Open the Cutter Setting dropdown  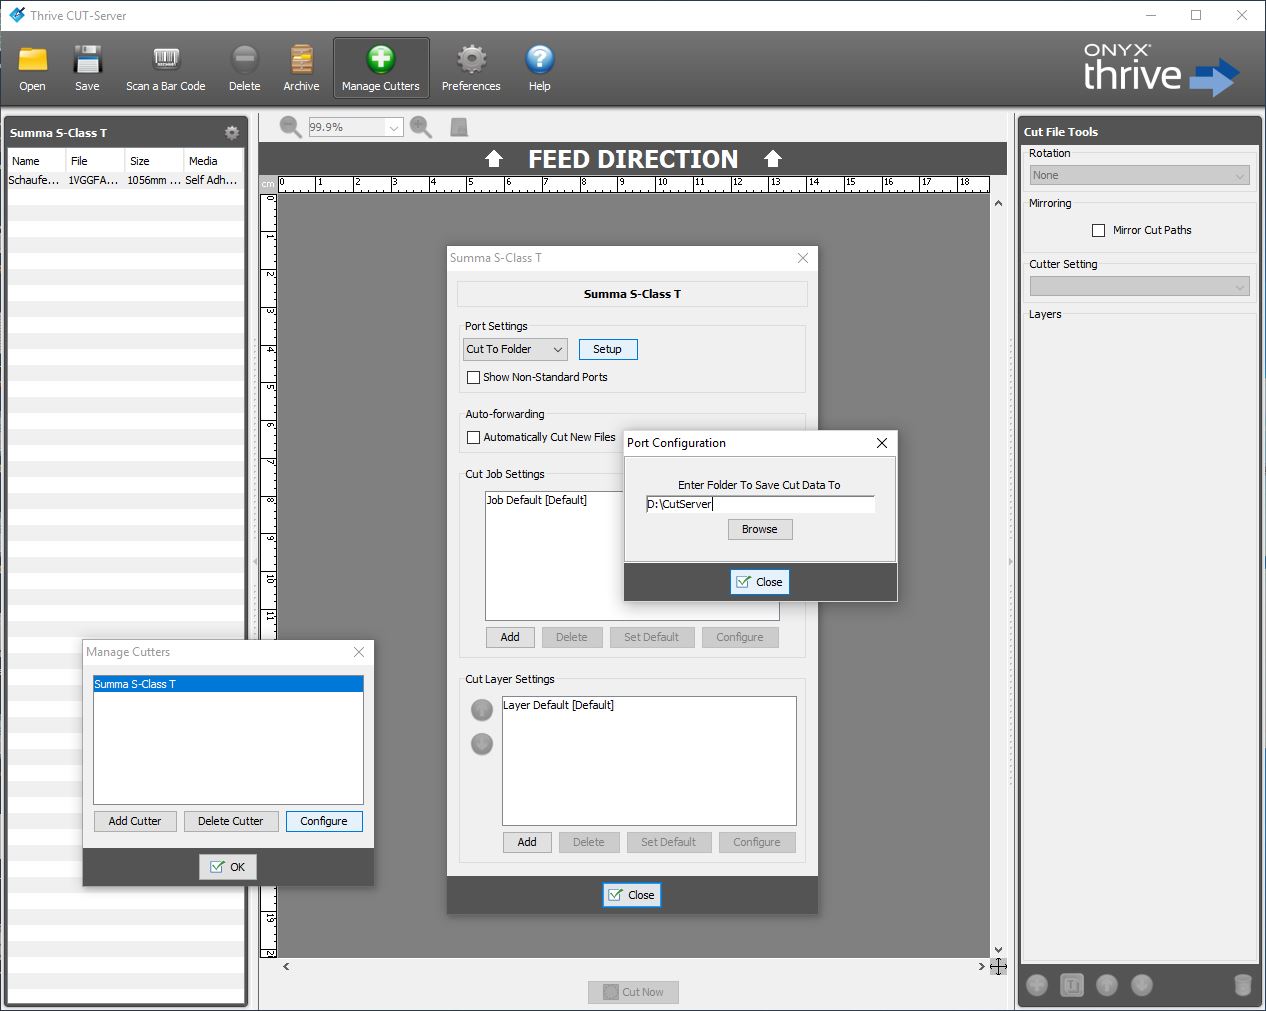[1139, 286]
